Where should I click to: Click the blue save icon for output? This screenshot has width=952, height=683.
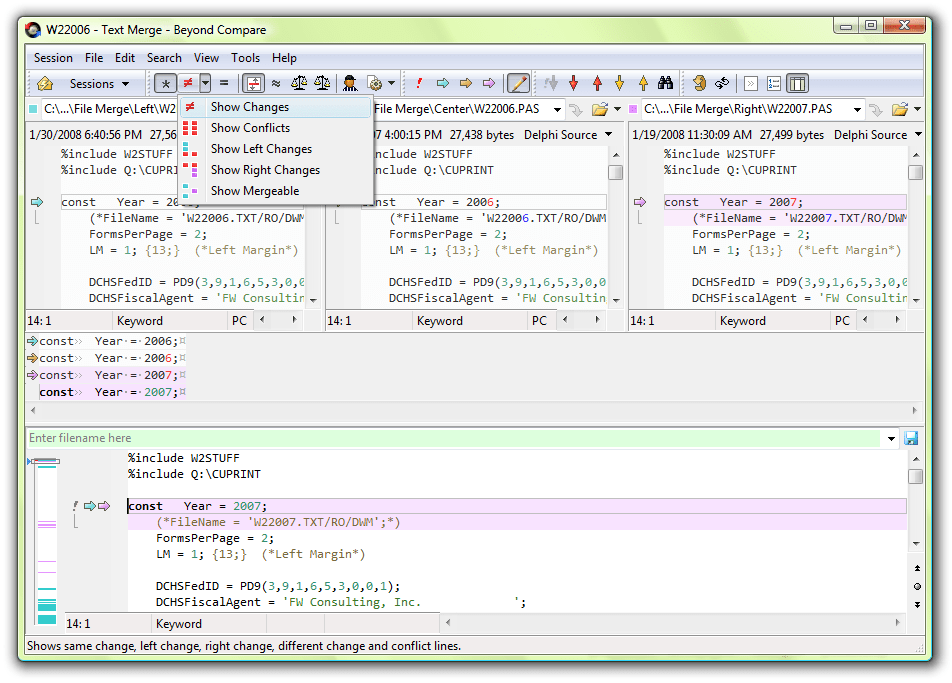911,438
